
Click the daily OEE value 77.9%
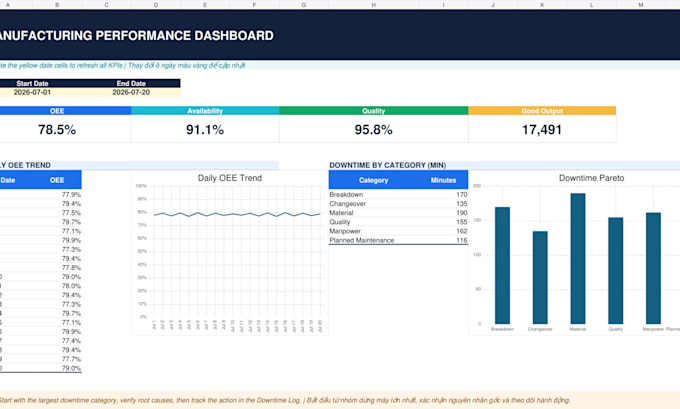[71, 195]
